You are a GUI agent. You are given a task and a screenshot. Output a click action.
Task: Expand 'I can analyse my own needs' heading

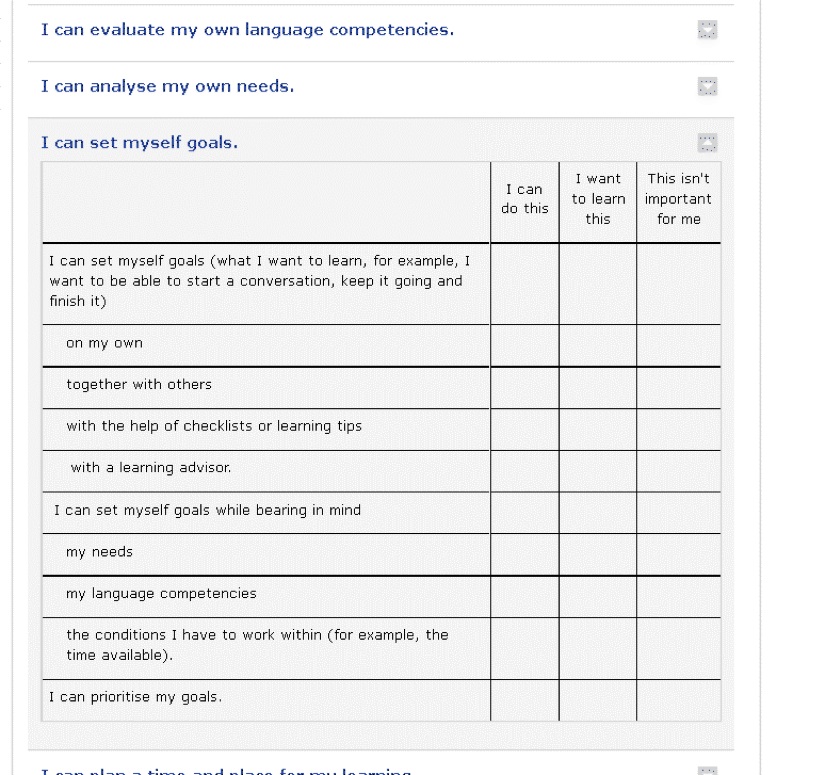pyautogui.click(x=167, y=86)
